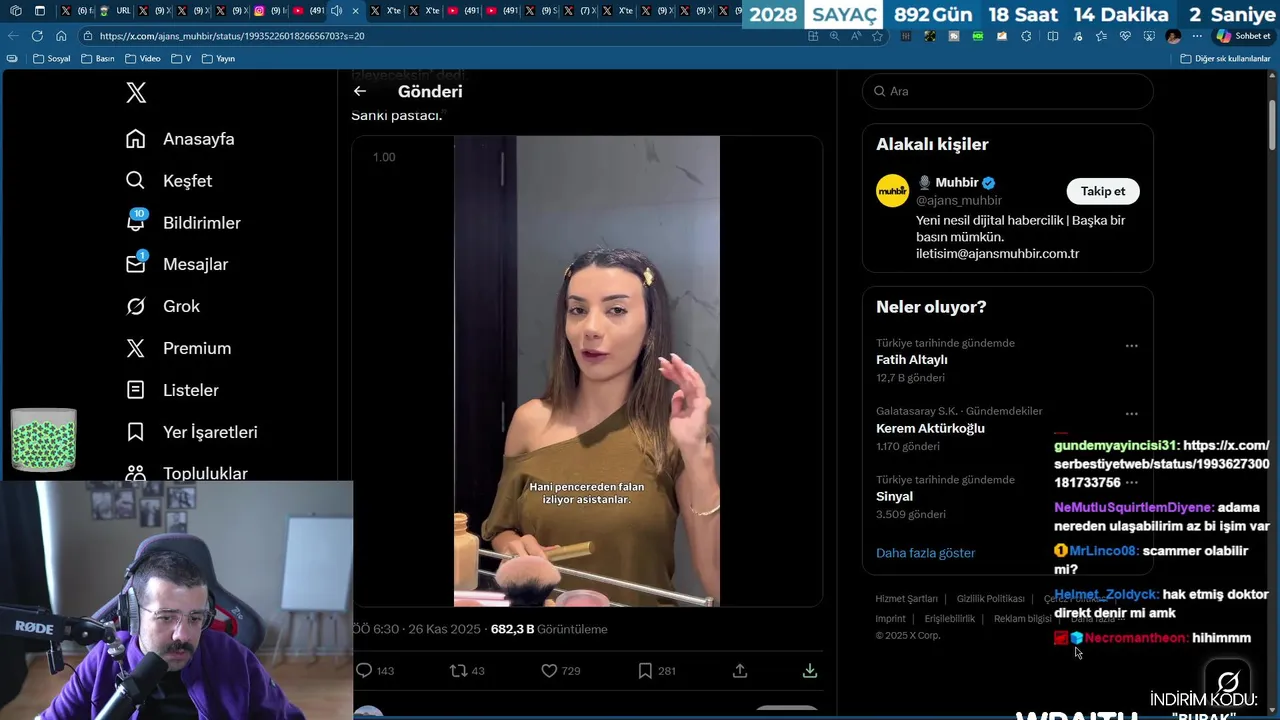Screen dimensions: 1280x720
Task: Mute the tab via speaker icon
Action: (x=336, y=11)
